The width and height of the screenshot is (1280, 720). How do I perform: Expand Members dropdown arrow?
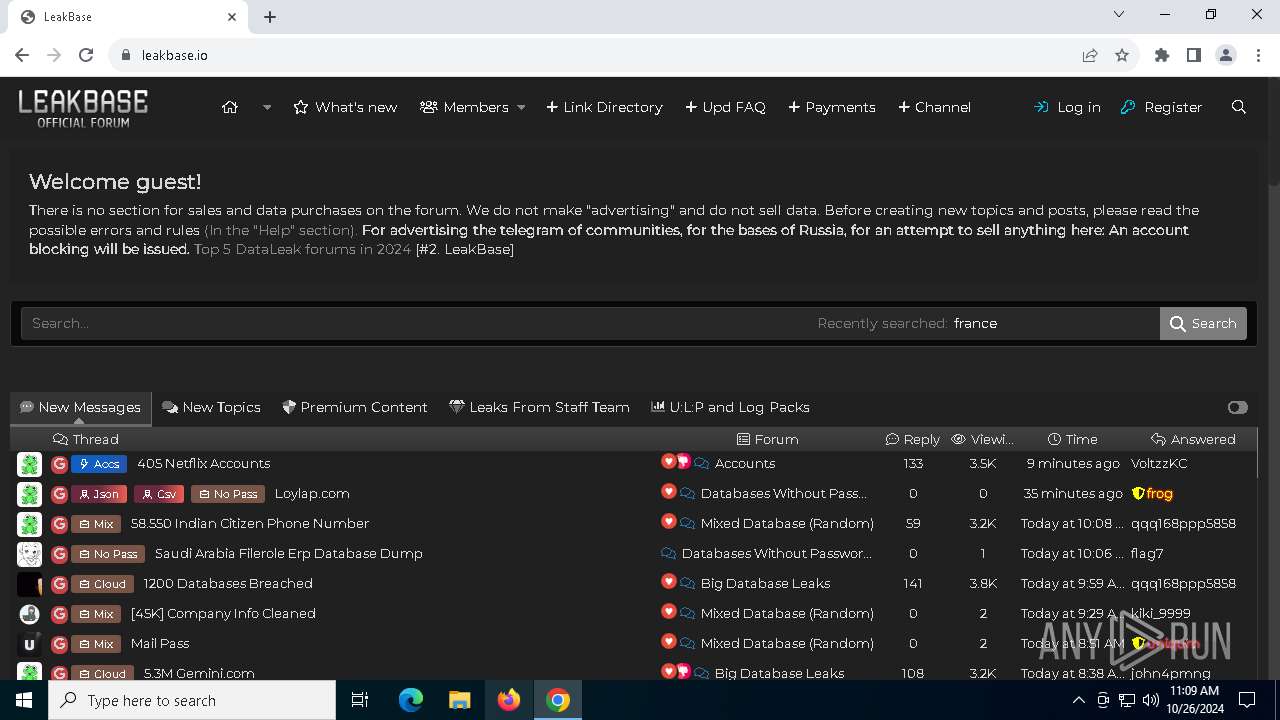coord(521,107)
